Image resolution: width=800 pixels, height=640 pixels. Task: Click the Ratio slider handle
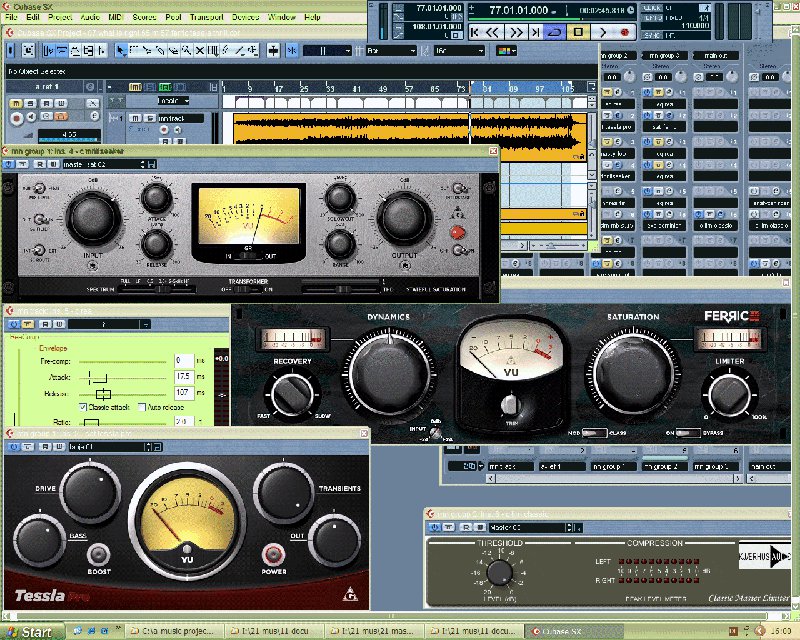(x=91, y=422)
